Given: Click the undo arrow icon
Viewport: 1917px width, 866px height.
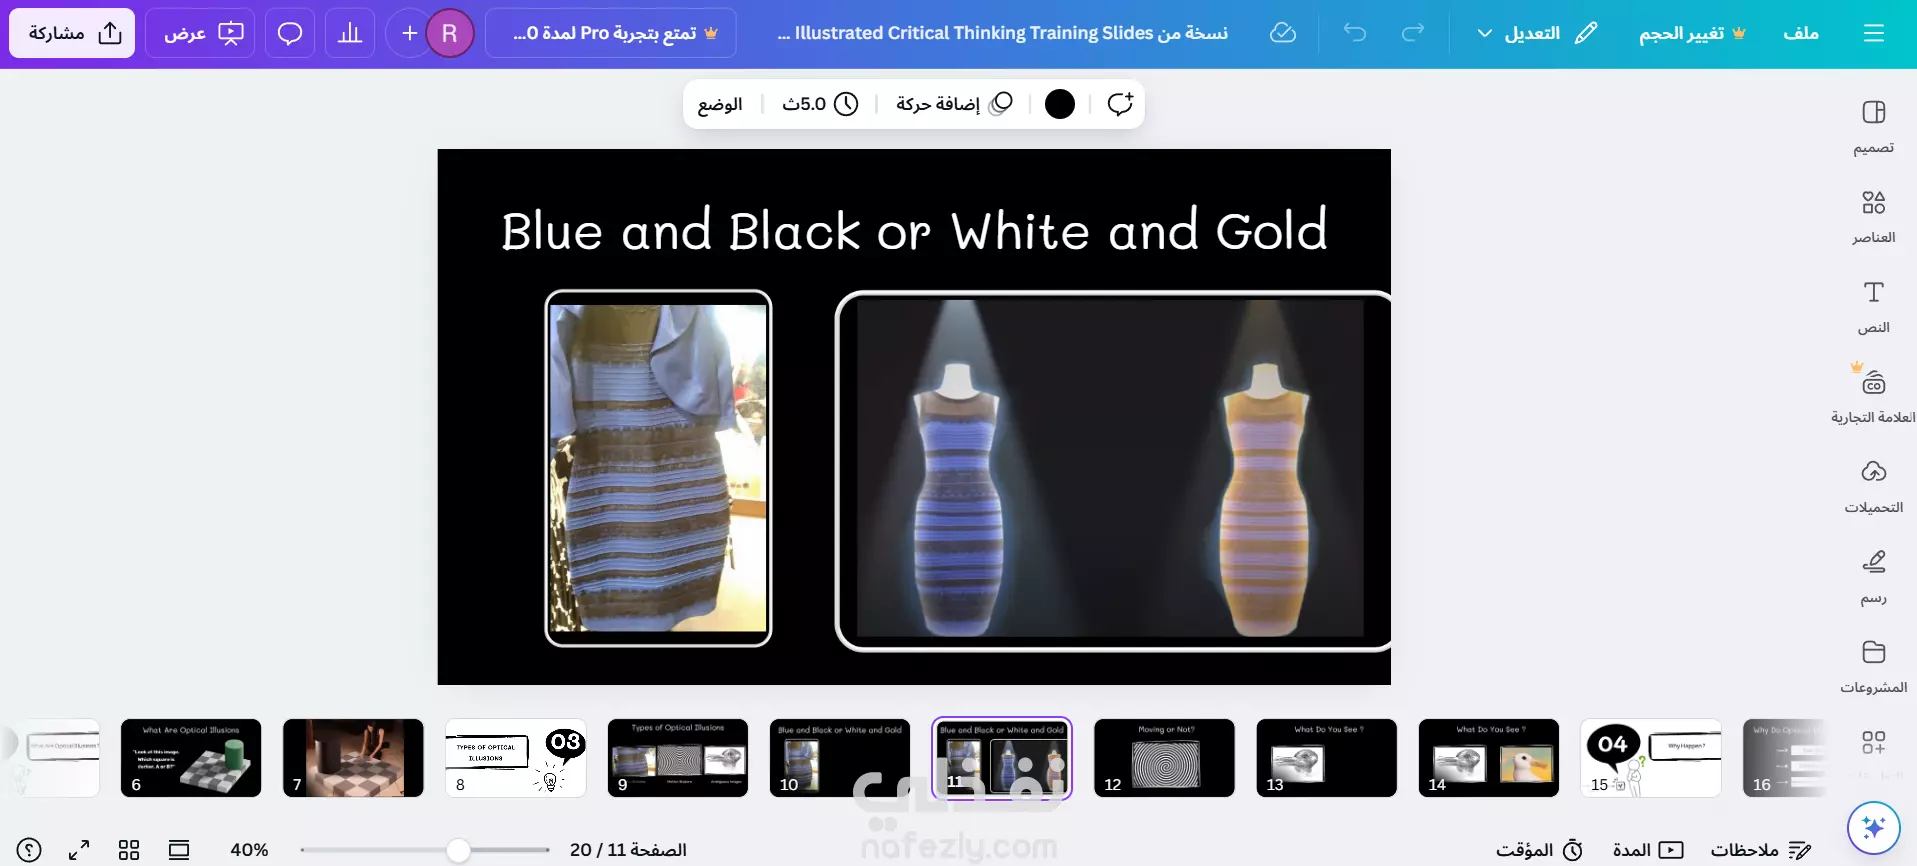Looking at the screenshot, I should tap(1355, 33).
